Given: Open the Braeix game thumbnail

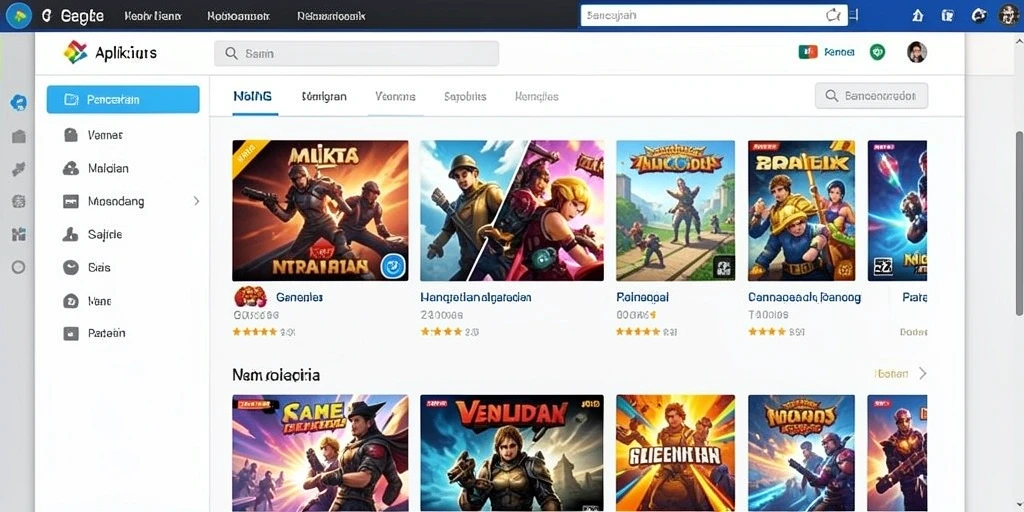Looking at the screenshot, I should click(x=801, y=210).
